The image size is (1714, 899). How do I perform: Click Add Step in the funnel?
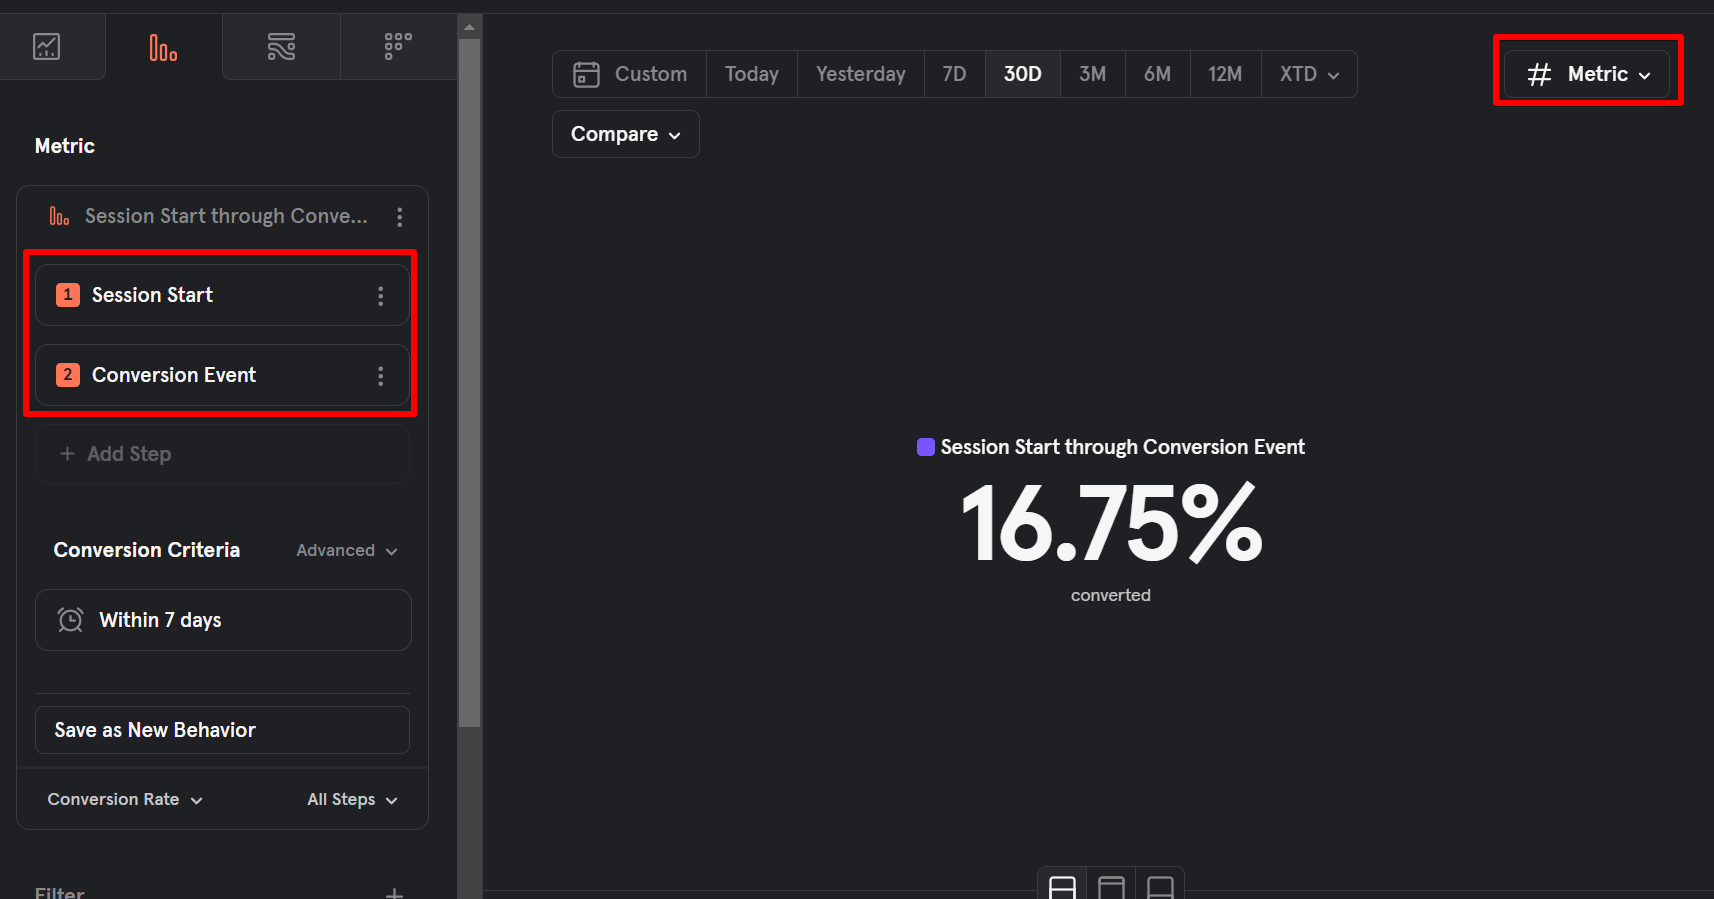point(222,454)
